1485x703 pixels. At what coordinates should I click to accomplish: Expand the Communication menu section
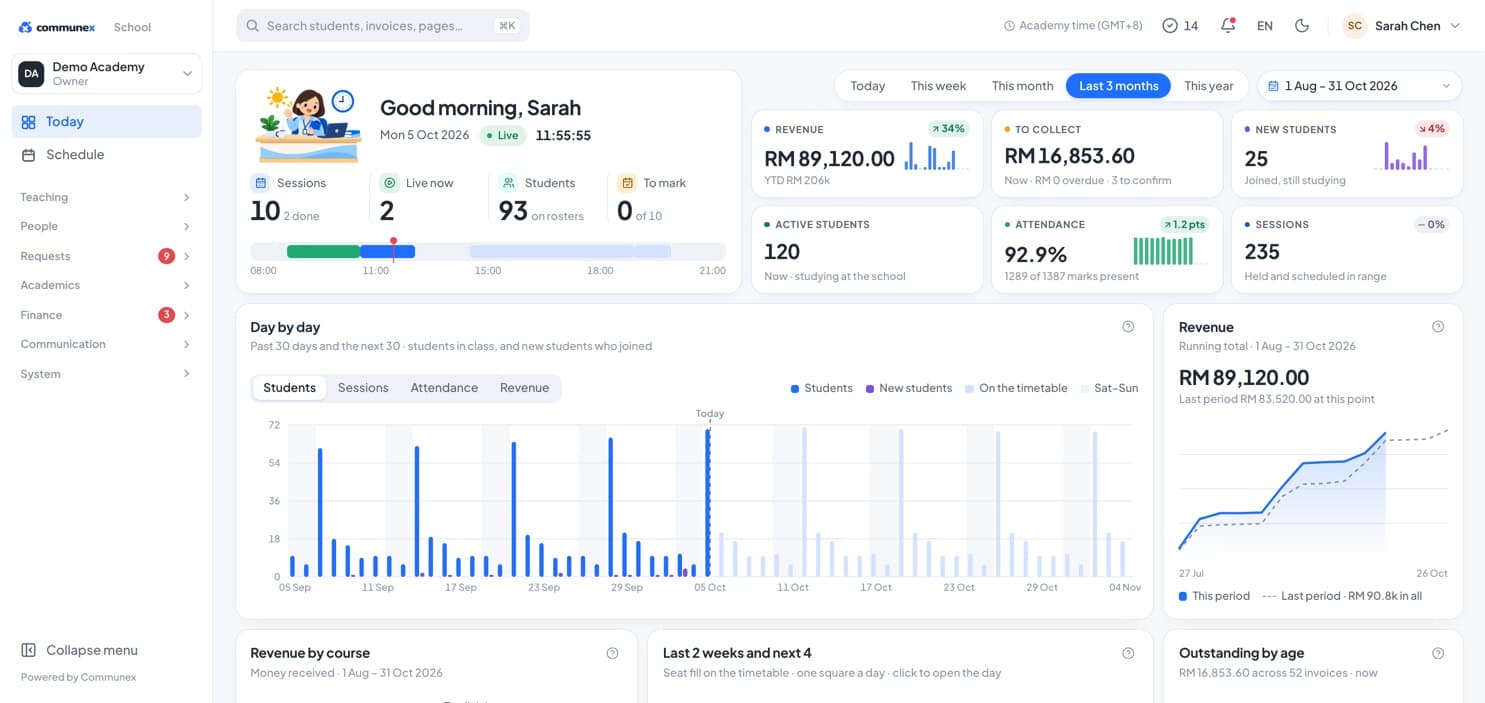coord(106,344)
